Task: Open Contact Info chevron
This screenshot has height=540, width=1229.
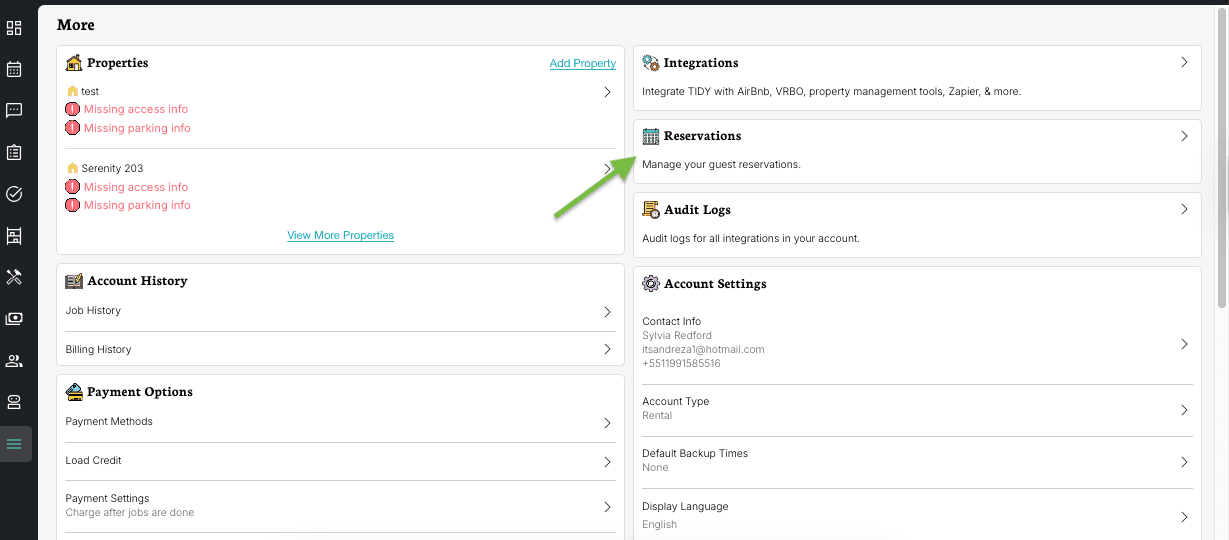Action: [1184, 344]
